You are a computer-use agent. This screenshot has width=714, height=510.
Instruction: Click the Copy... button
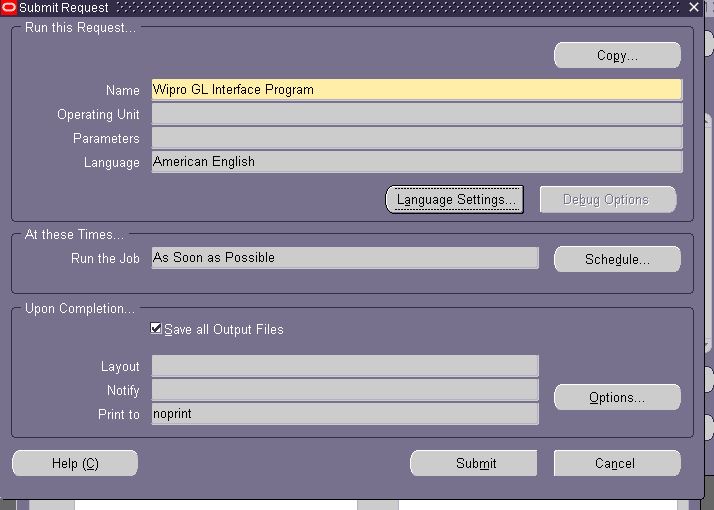point(617,56)
